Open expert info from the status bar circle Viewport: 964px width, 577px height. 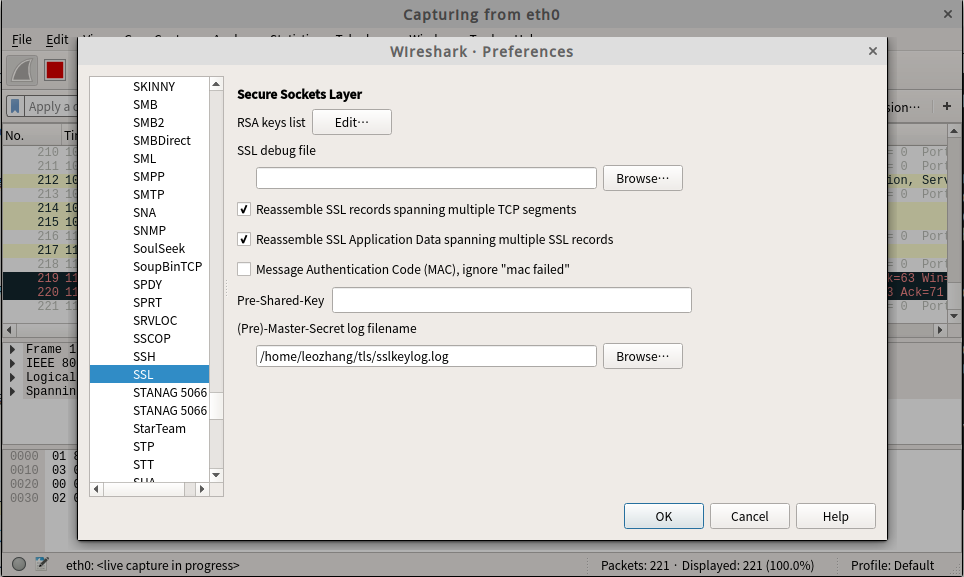click(19, 565)
